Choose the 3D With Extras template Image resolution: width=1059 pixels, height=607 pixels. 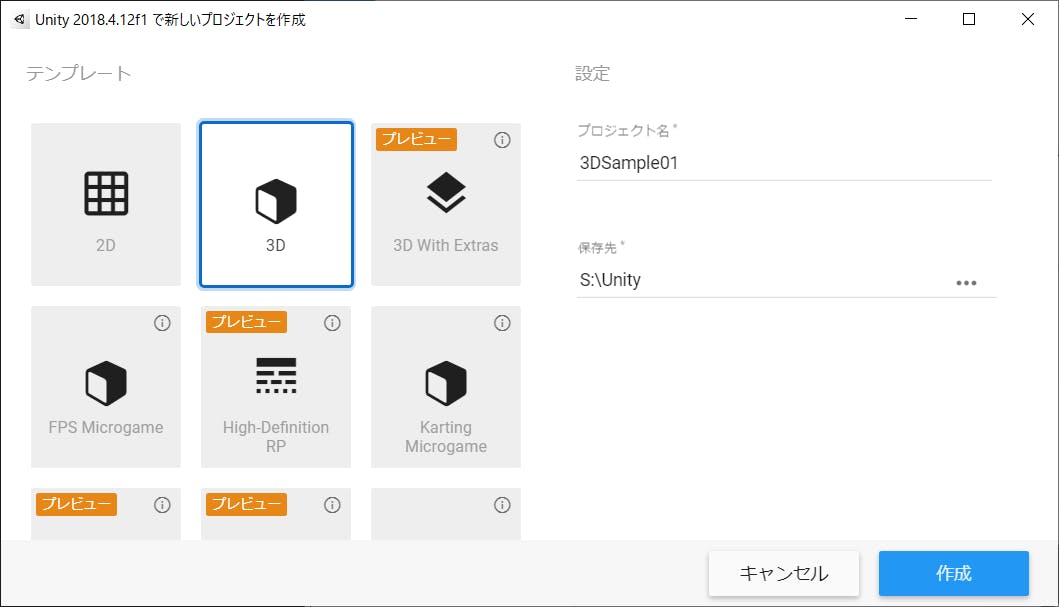point(446,204)
